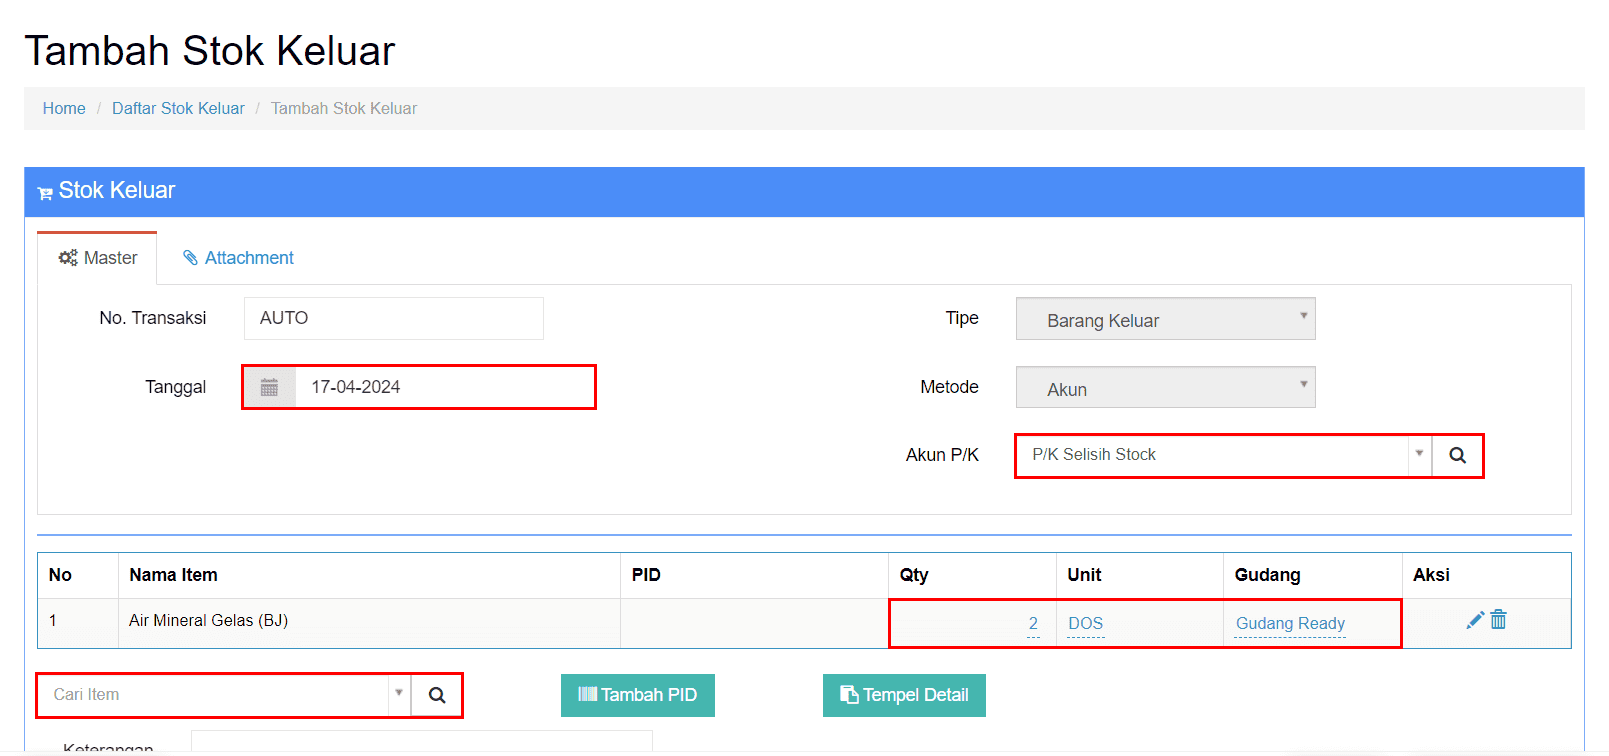Delete row using the trash icon
The width and height of the screenshot is (1609, 756).
tap(1498, 621)
